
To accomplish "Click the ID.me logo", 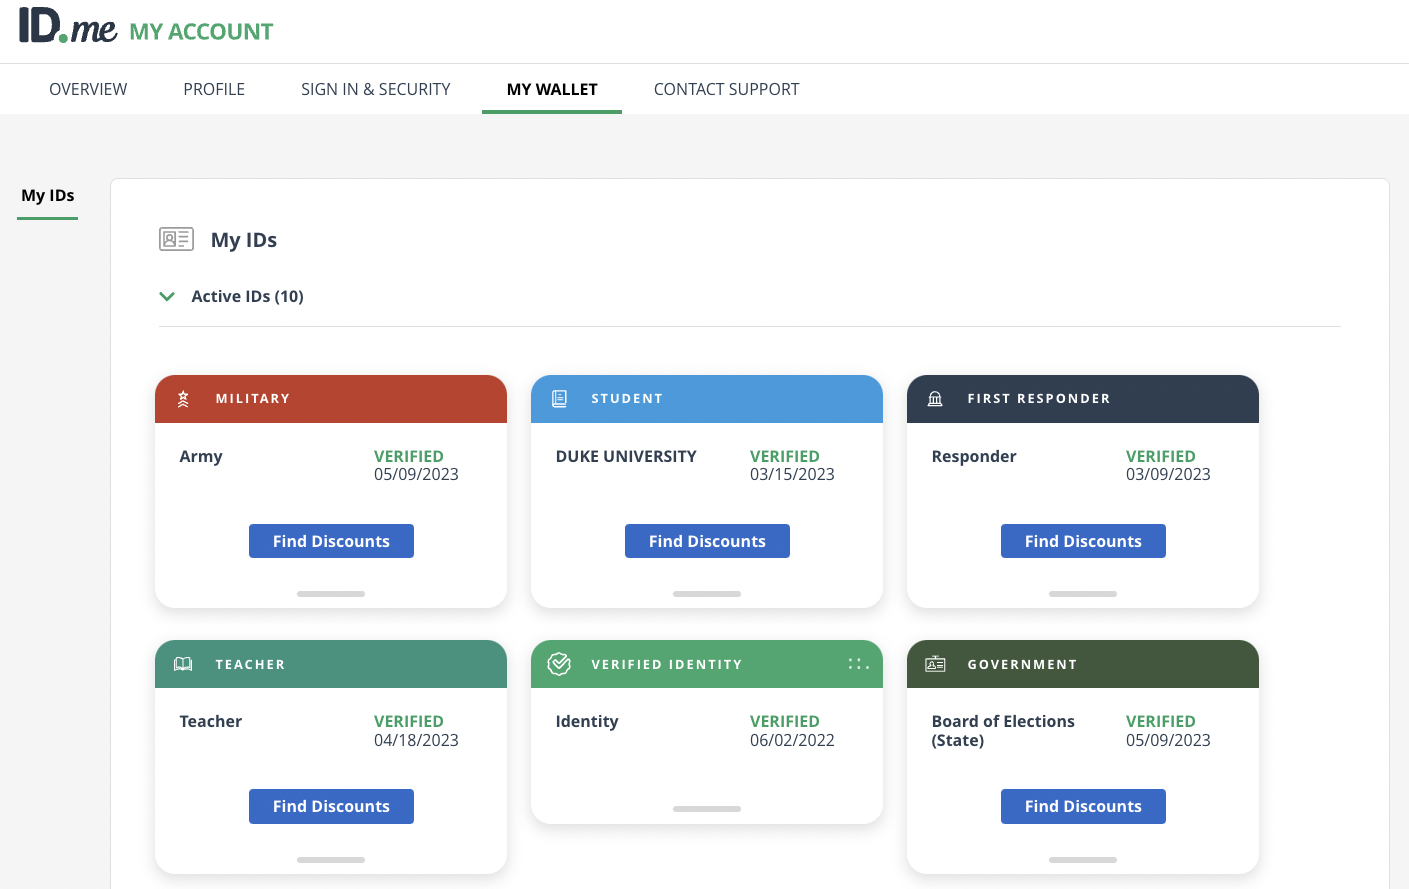I will [68, 27].
